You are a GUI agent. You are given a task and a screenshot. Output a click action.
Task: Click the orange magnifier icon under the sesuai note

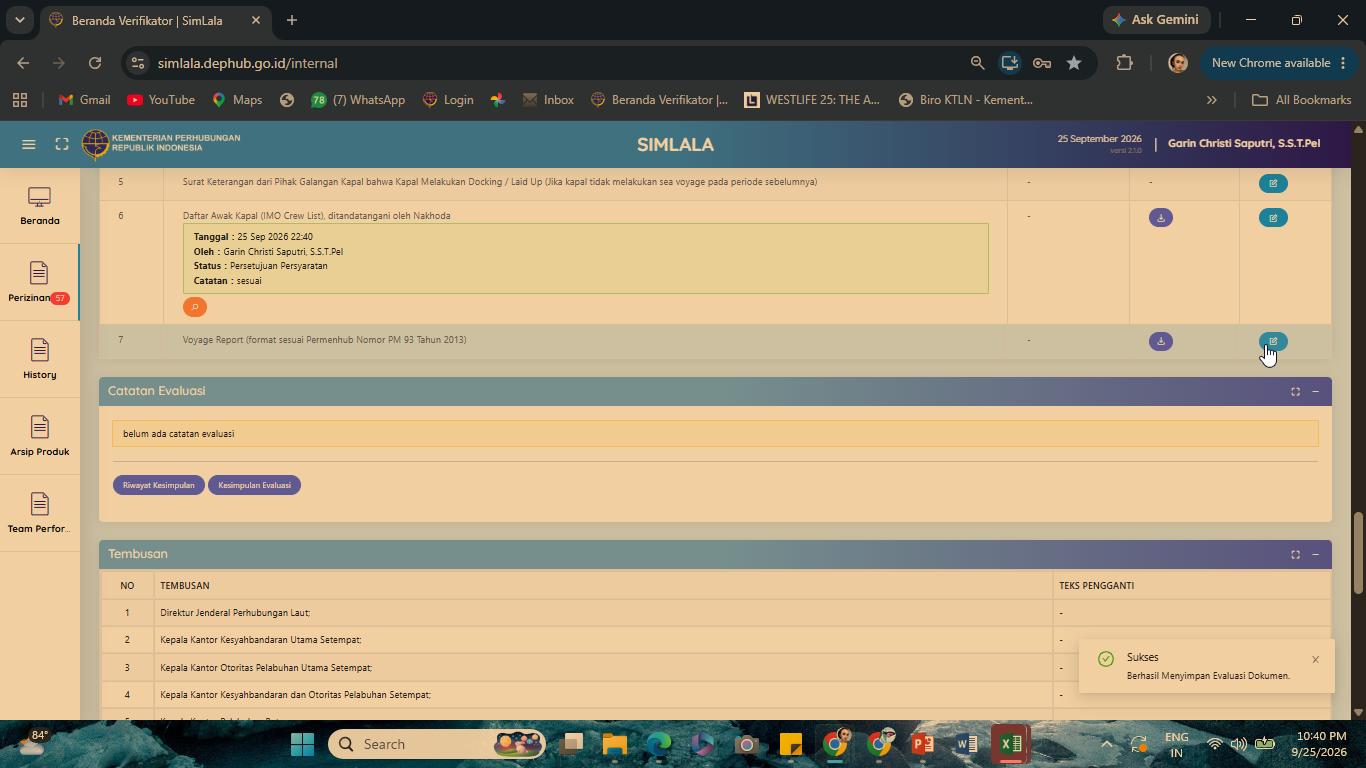(195, 307)
